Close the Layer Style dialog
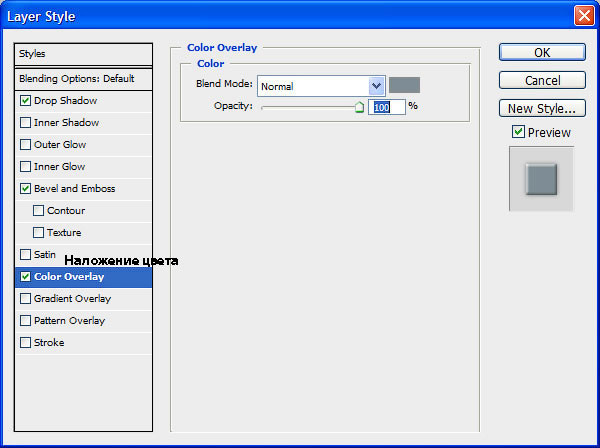This screenshot has height=448, width=600. click(584, 16)
